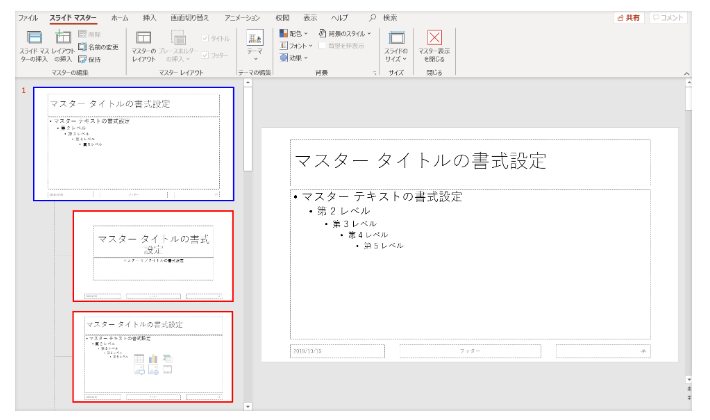Switch to the Home (ホーム) tab
710x420 pixels.
[x=119, y=18]
